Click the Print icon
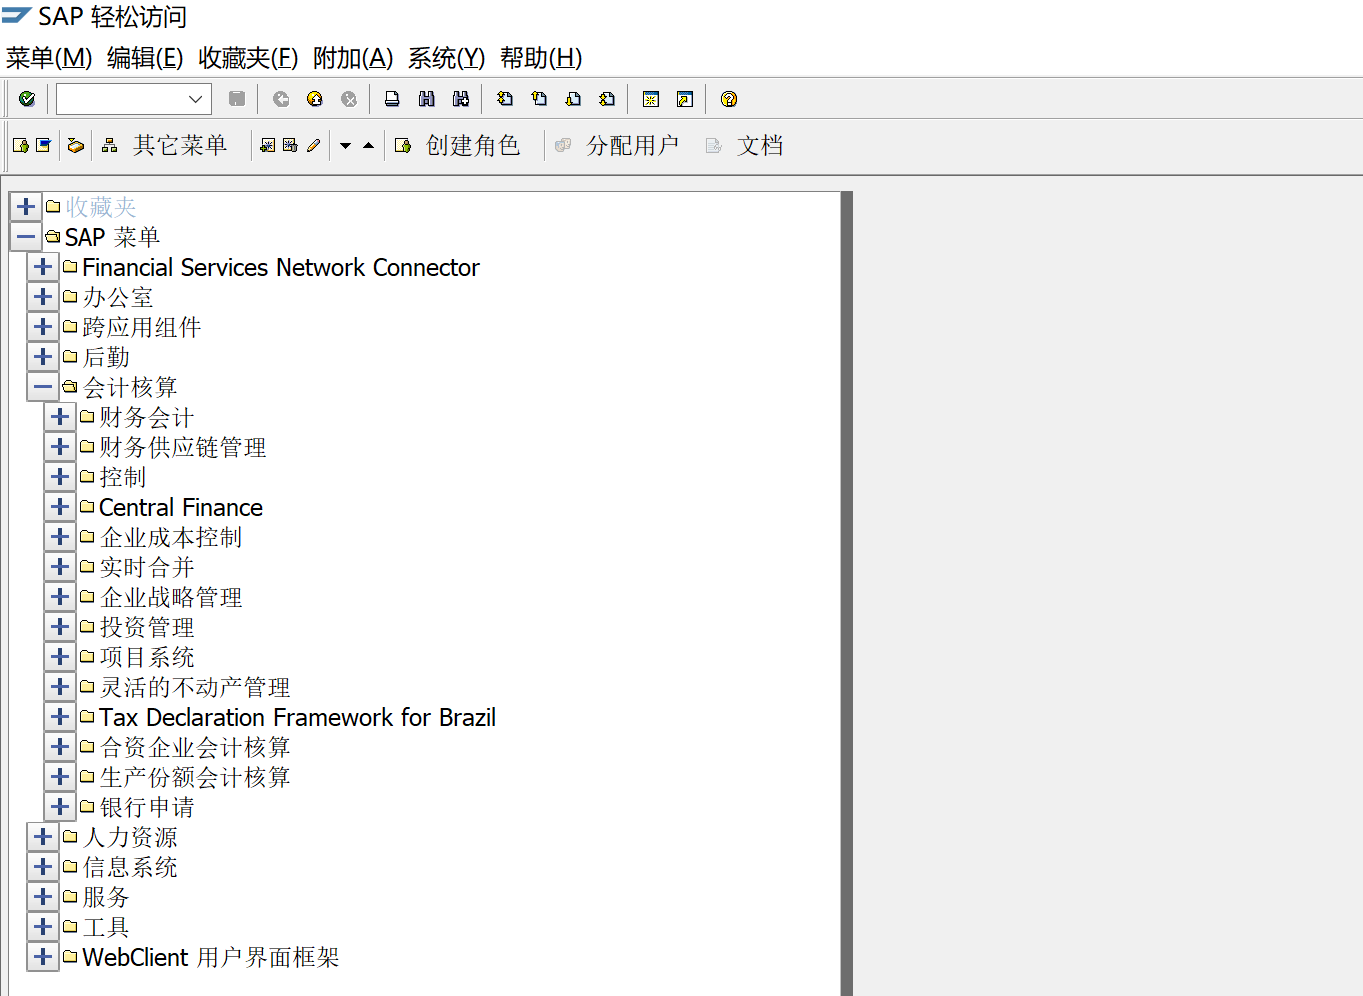The image size is (1363, 996). (x=393, y=99)
